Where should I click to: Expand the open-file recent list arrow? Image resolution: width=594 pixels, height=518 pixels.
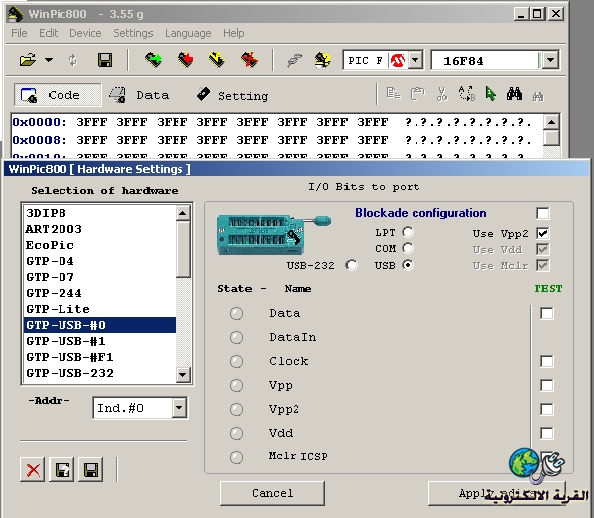coord(49,60)
